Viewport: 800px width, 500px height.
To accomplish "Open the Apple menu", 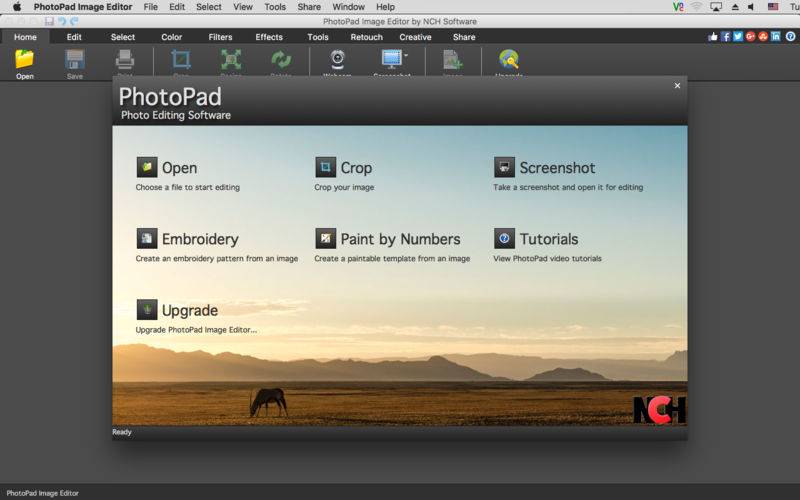I will click(x=17, y=7).
